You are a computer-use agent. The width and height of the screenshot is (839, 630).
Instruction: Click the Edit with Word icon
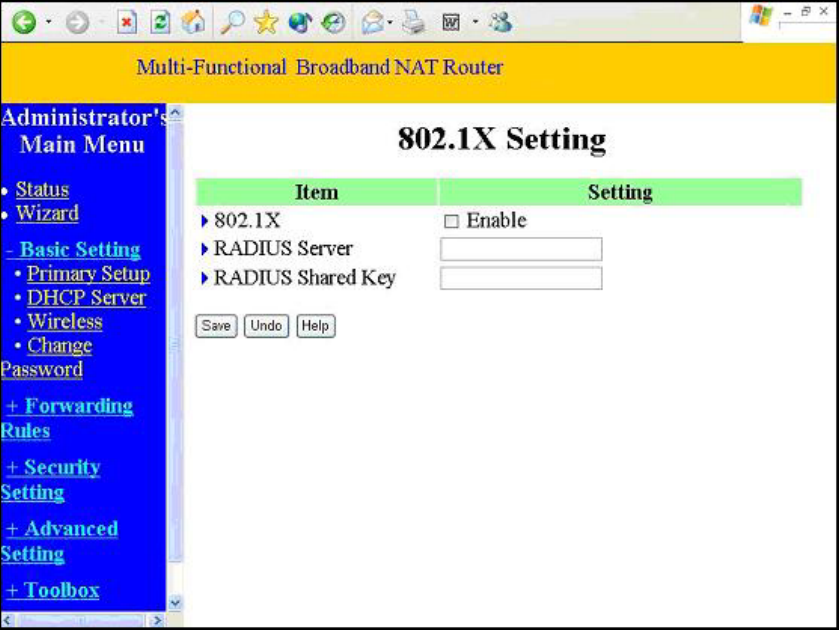(451, 22)
